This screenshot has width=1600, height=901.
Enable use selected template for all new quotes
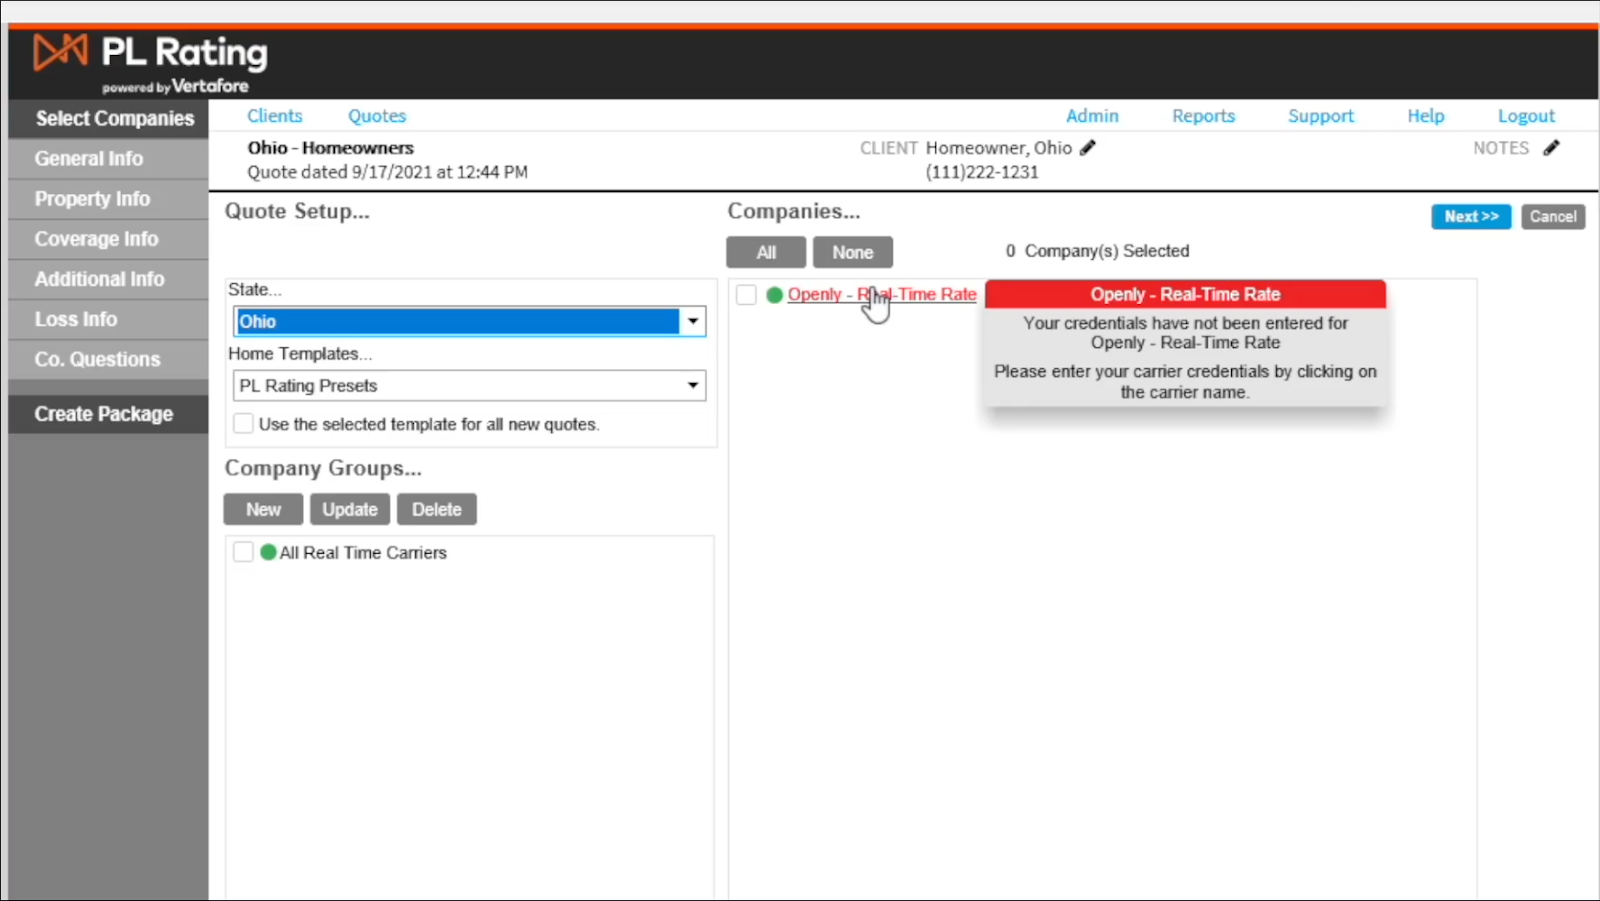click(243, 424)
